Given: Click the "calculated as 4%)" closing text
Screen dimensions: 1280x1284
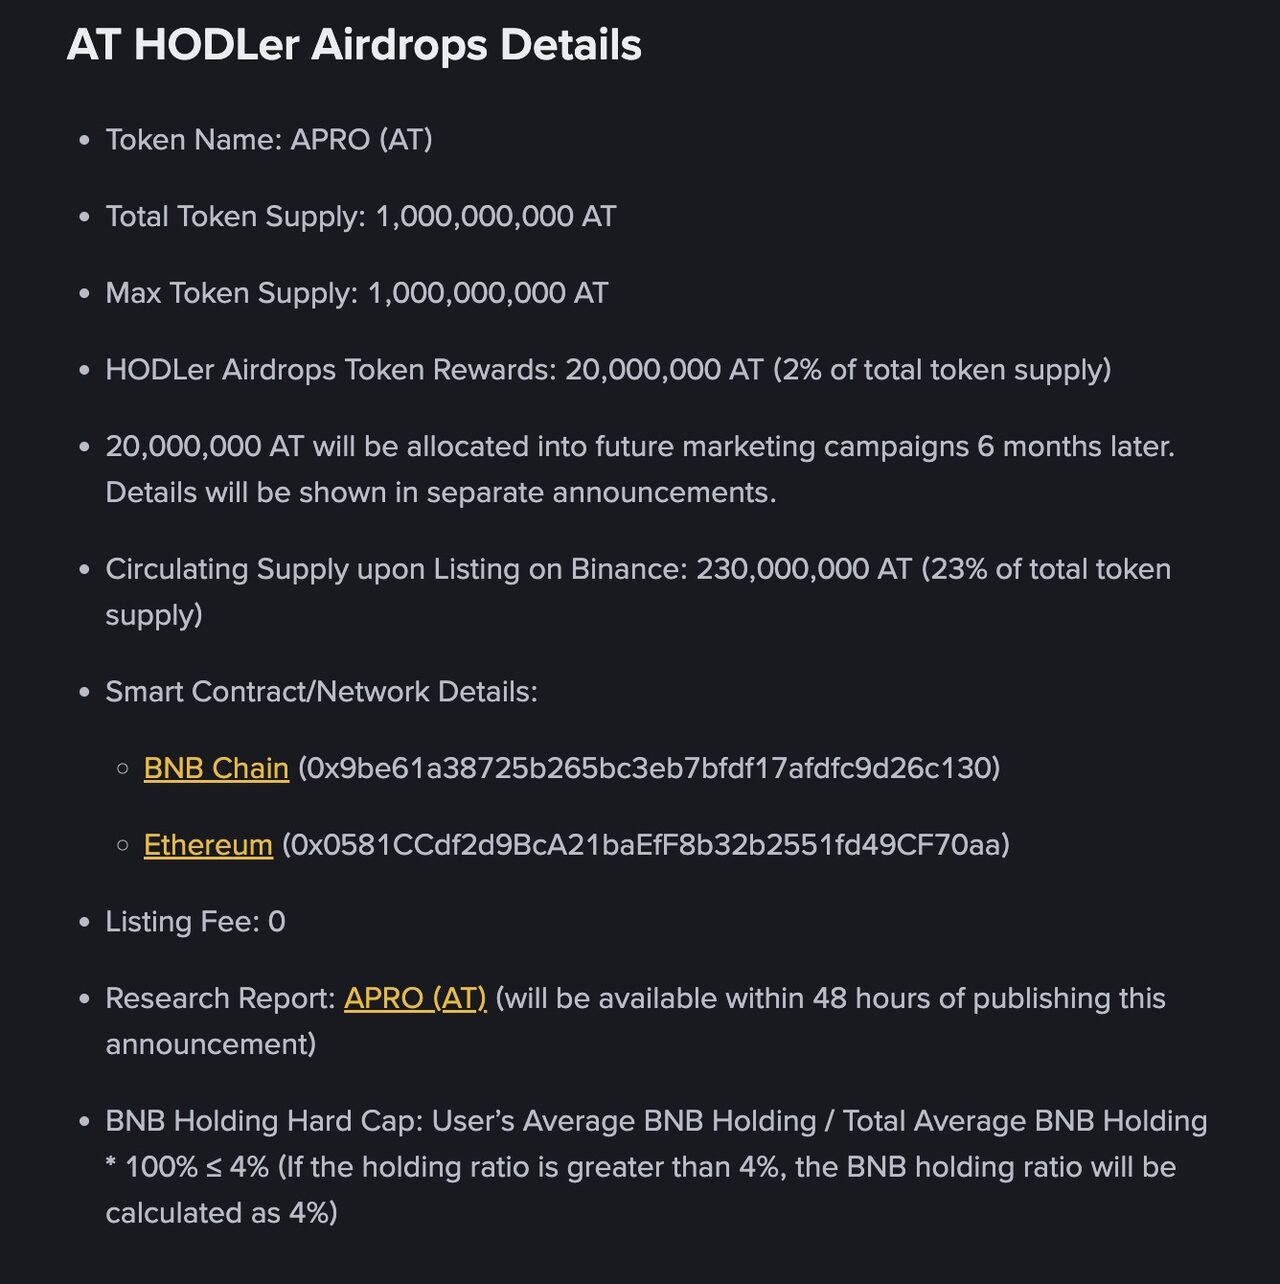Looking at the screenshot, I should 222,1213.
